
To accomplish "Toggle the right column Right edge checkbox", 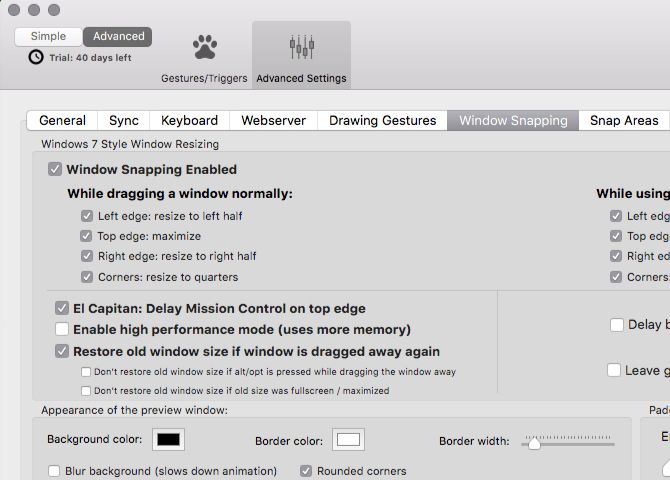I will point(616,256).
